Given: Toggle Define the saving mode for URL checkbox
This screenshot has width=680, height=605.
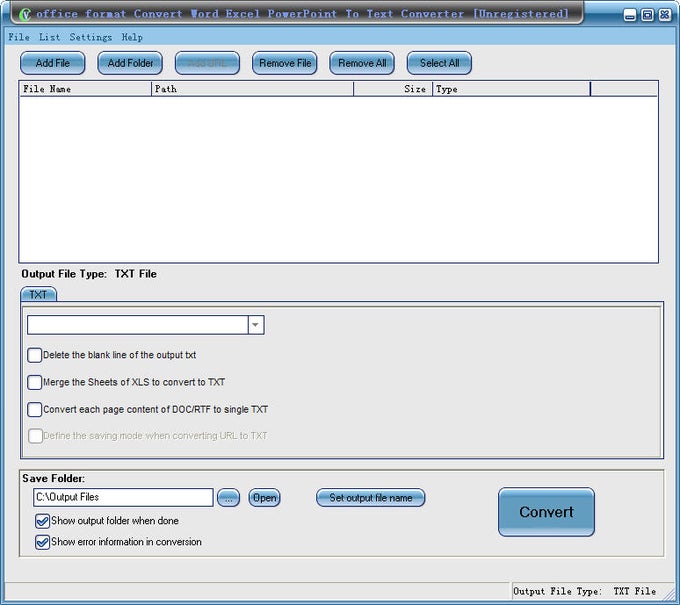Looking at the screenshot, I should 35,436.
